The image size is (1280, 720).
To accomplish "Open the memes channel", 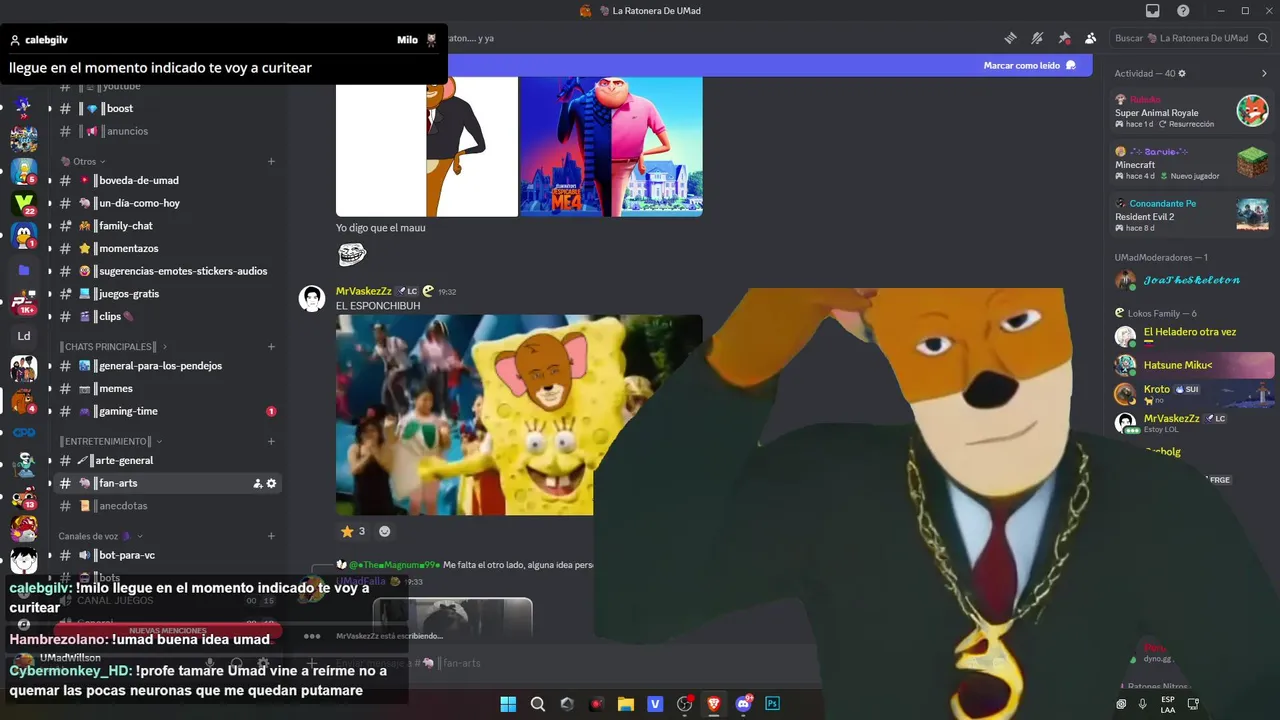I will pyautogui.click(x=166, y=388).
